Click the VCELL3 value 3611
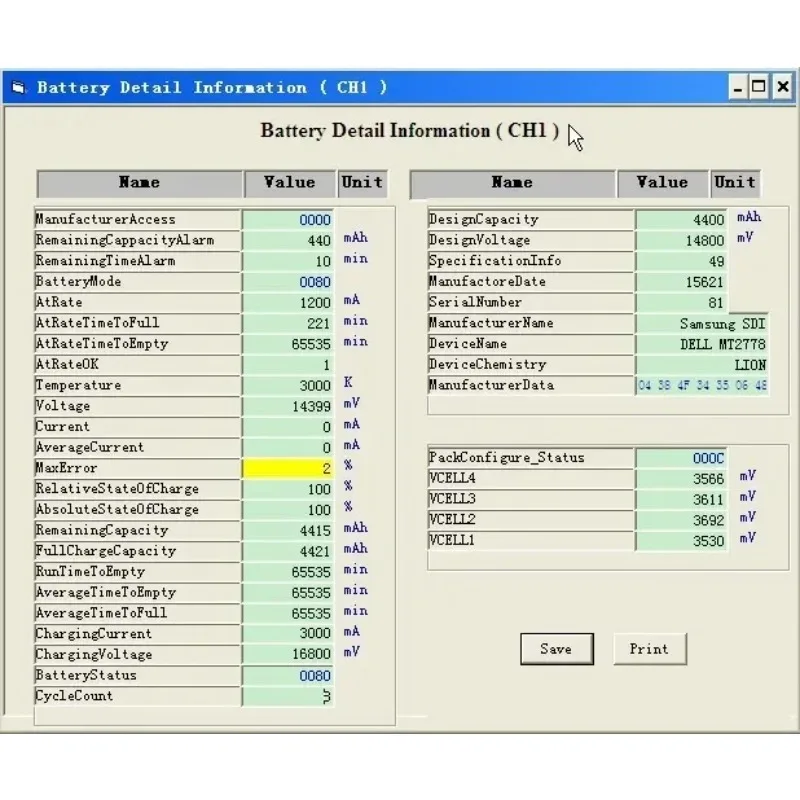This screenshot has width=800, height=800. coord(682,499)
